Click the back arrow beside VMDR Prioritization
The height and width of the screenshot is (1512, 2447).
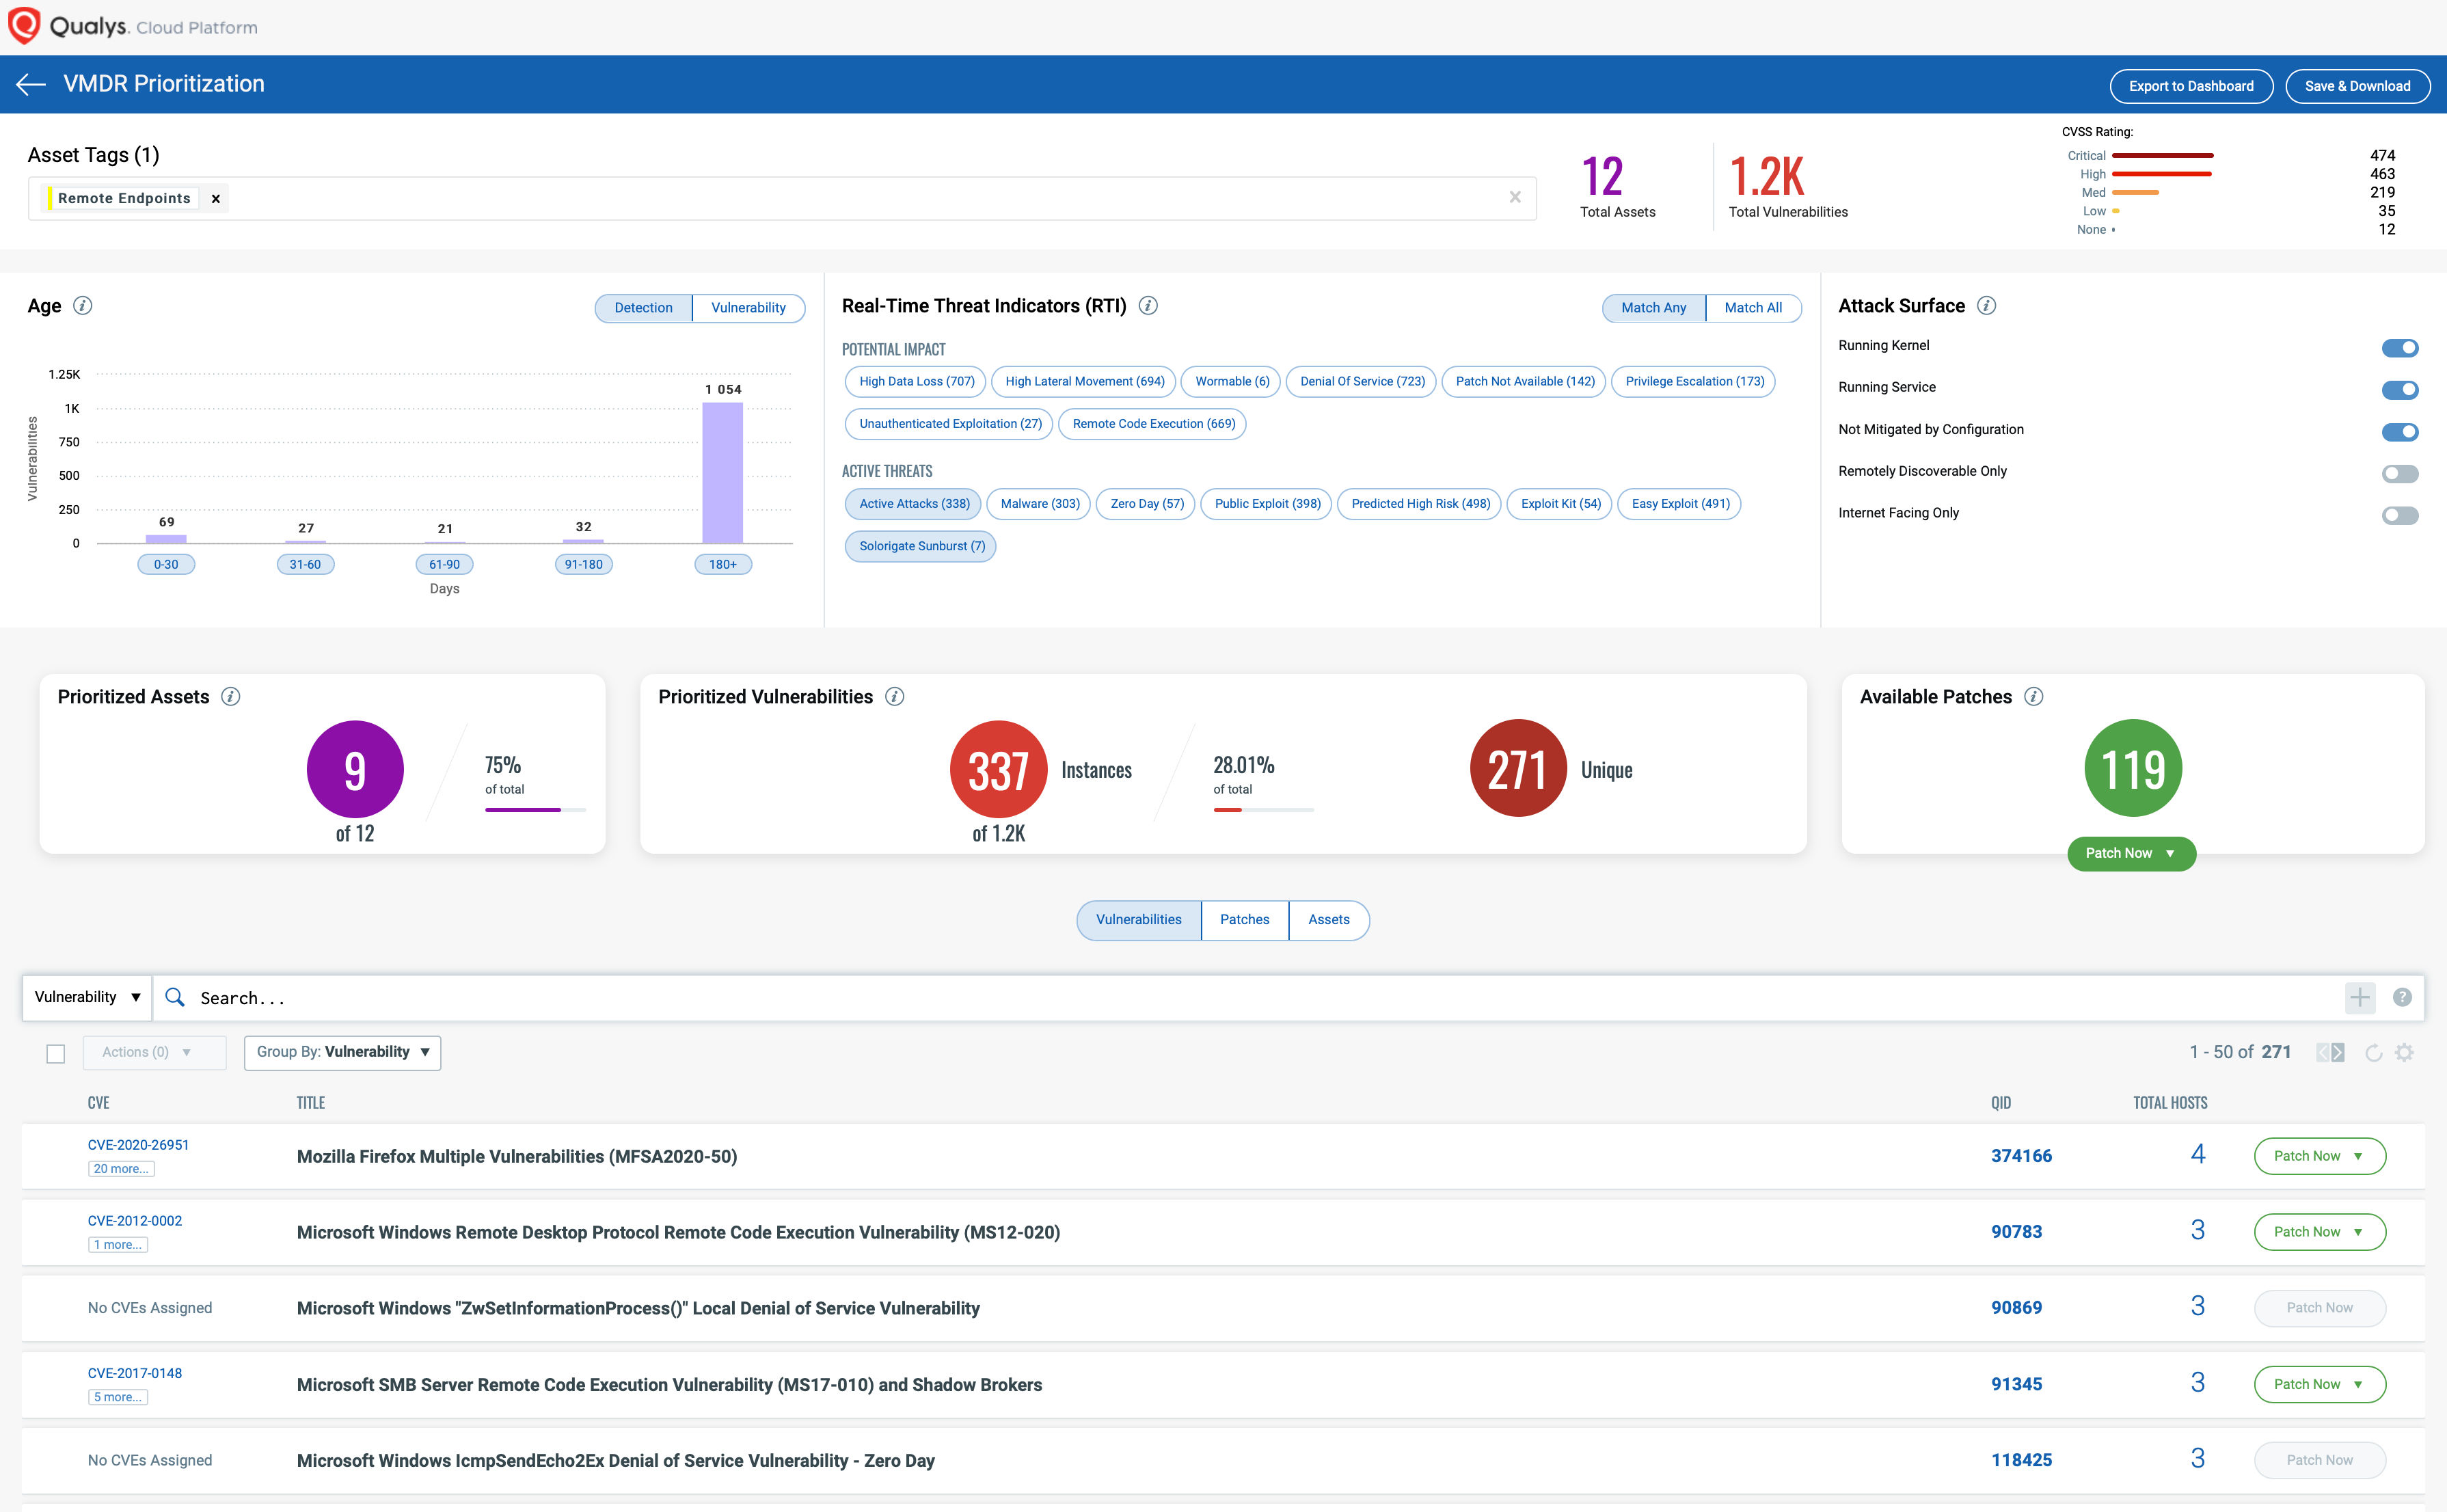pyautogui.click(x=31, y=85)
